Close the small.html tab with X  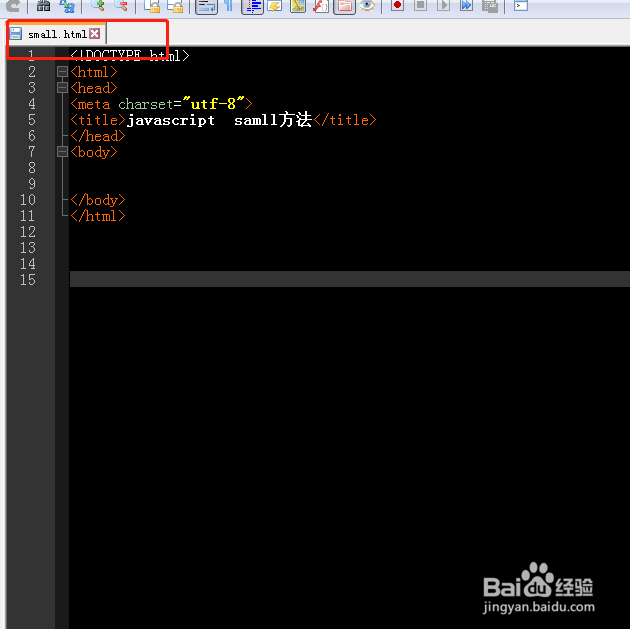95,33
